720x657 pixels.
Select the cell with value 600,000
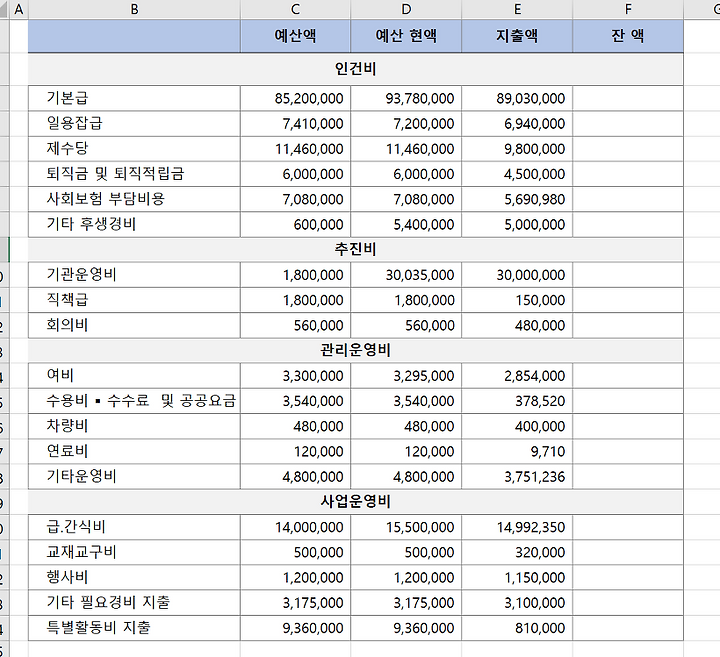point(295,225)
